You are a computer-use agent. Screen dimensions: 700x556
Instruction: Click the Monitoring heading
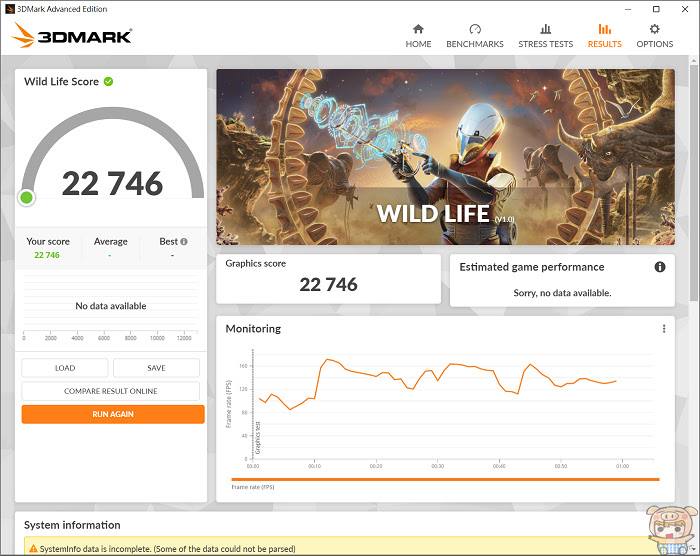coord(253,329)
